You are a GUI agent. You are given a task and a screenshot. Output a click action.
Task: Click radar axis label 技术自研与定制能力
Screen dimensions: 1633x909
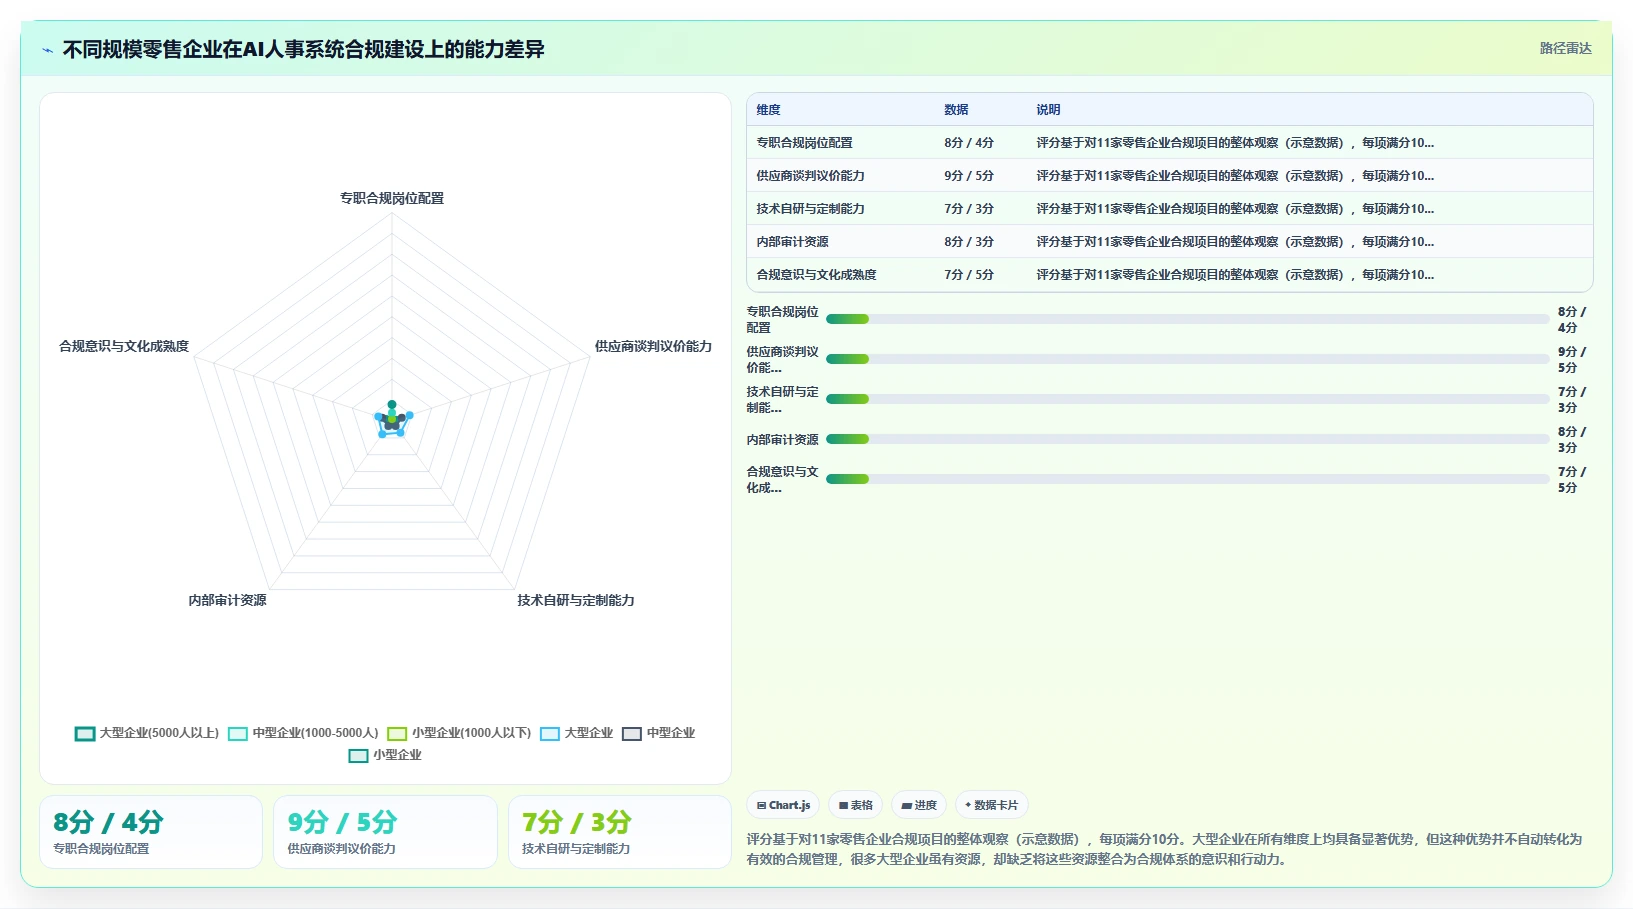click(576, 600)
